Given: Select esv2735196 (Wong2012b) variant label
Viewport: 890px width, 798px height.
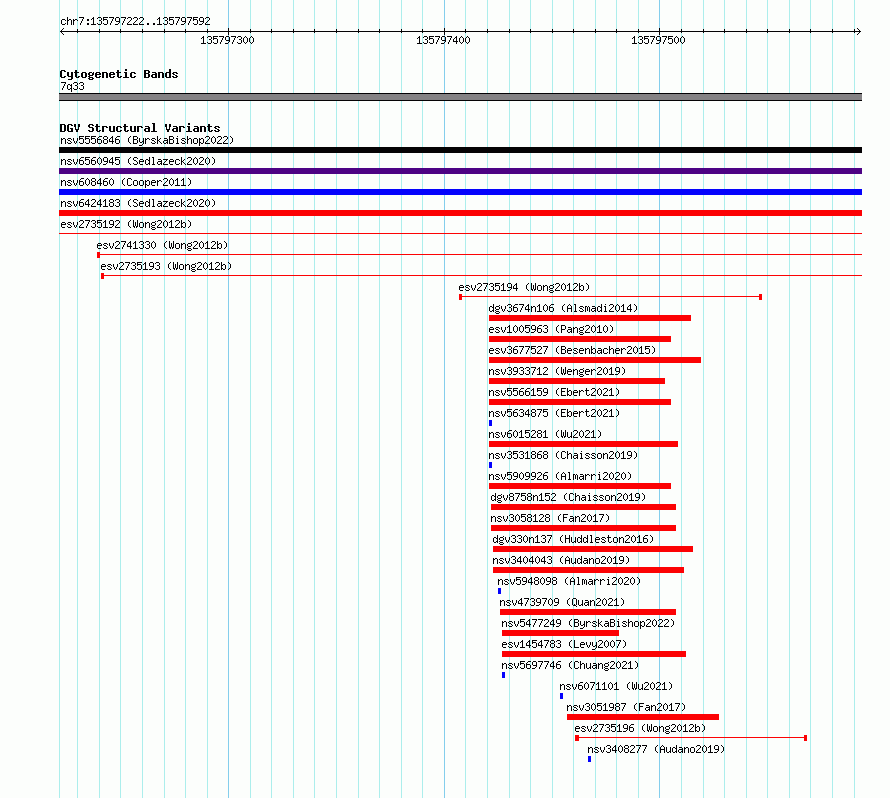Looking at the screenshot, I should [x=640, y=728].
